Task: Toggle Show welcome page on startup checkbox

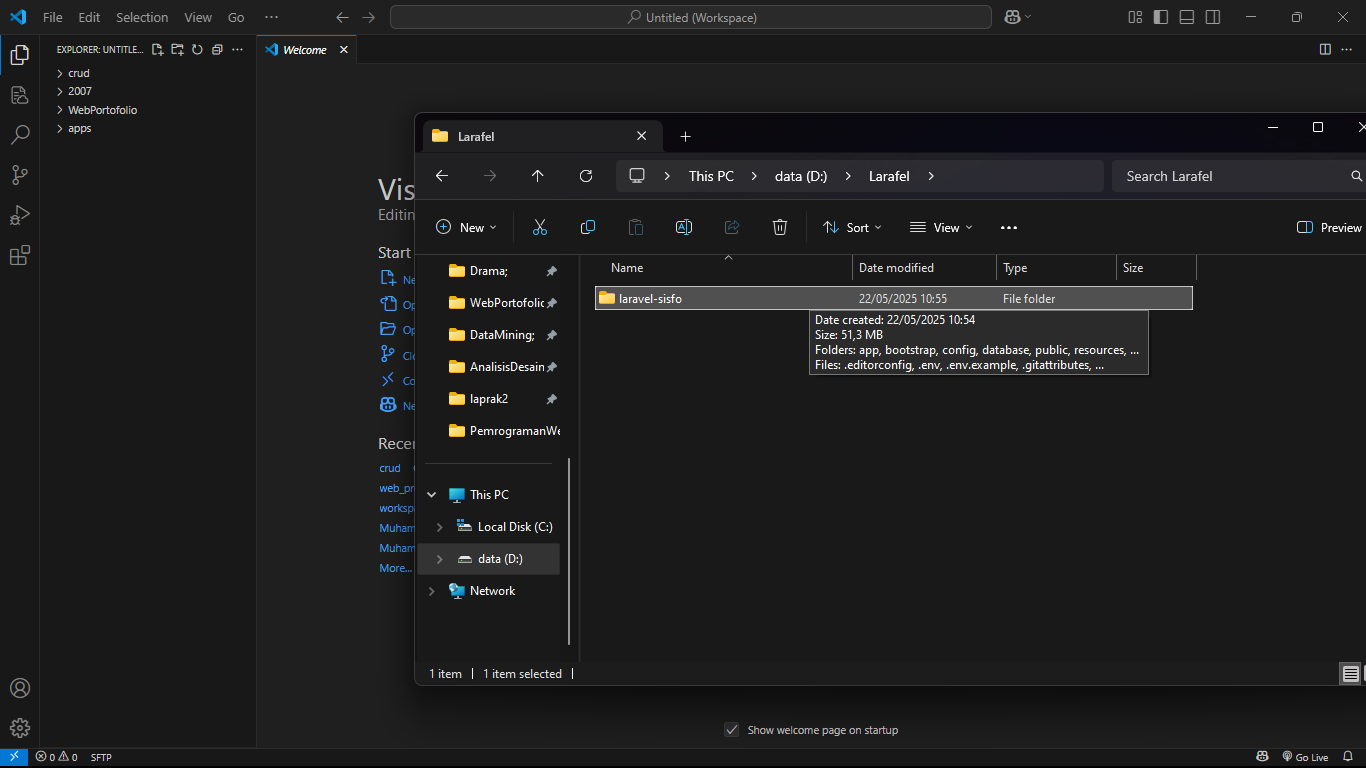Action: tap(732, 730)
